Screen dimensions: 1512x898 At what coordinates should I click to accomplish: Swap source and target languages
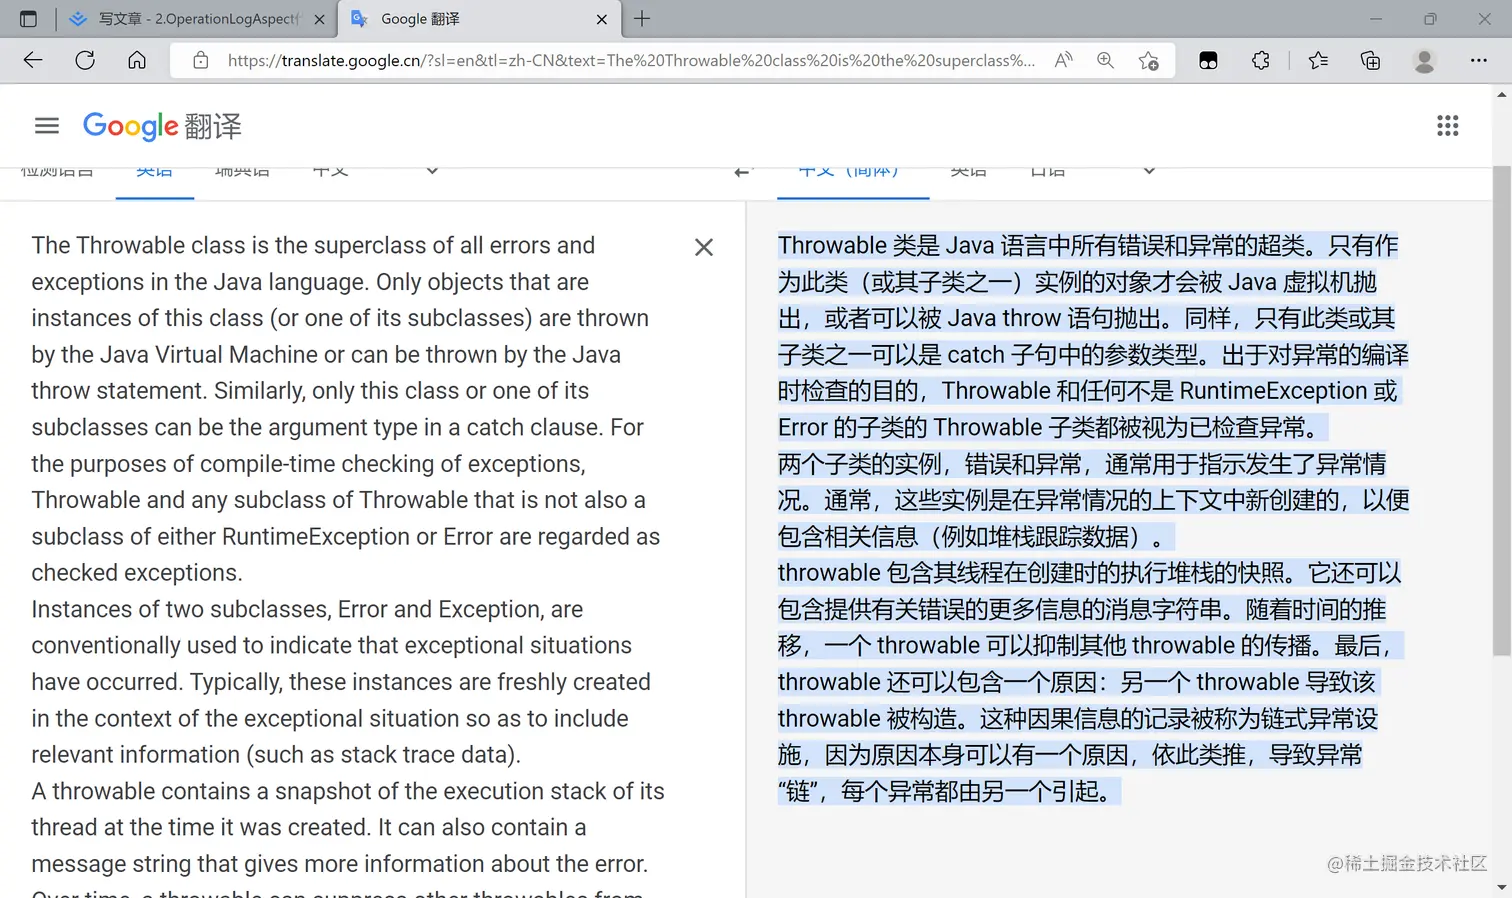coord(742,172)
